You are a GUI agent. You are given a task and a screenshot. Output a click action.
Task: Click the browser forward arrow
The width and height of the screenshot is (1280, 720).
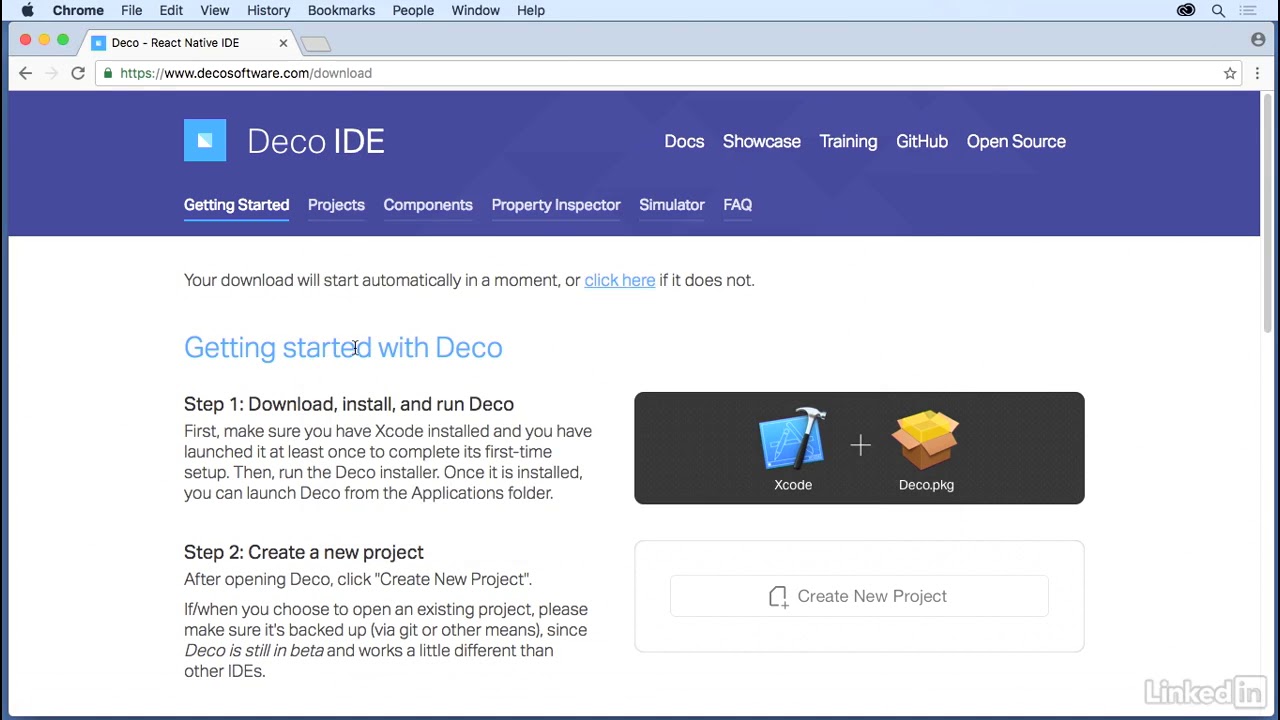click(x=52, y=73)
